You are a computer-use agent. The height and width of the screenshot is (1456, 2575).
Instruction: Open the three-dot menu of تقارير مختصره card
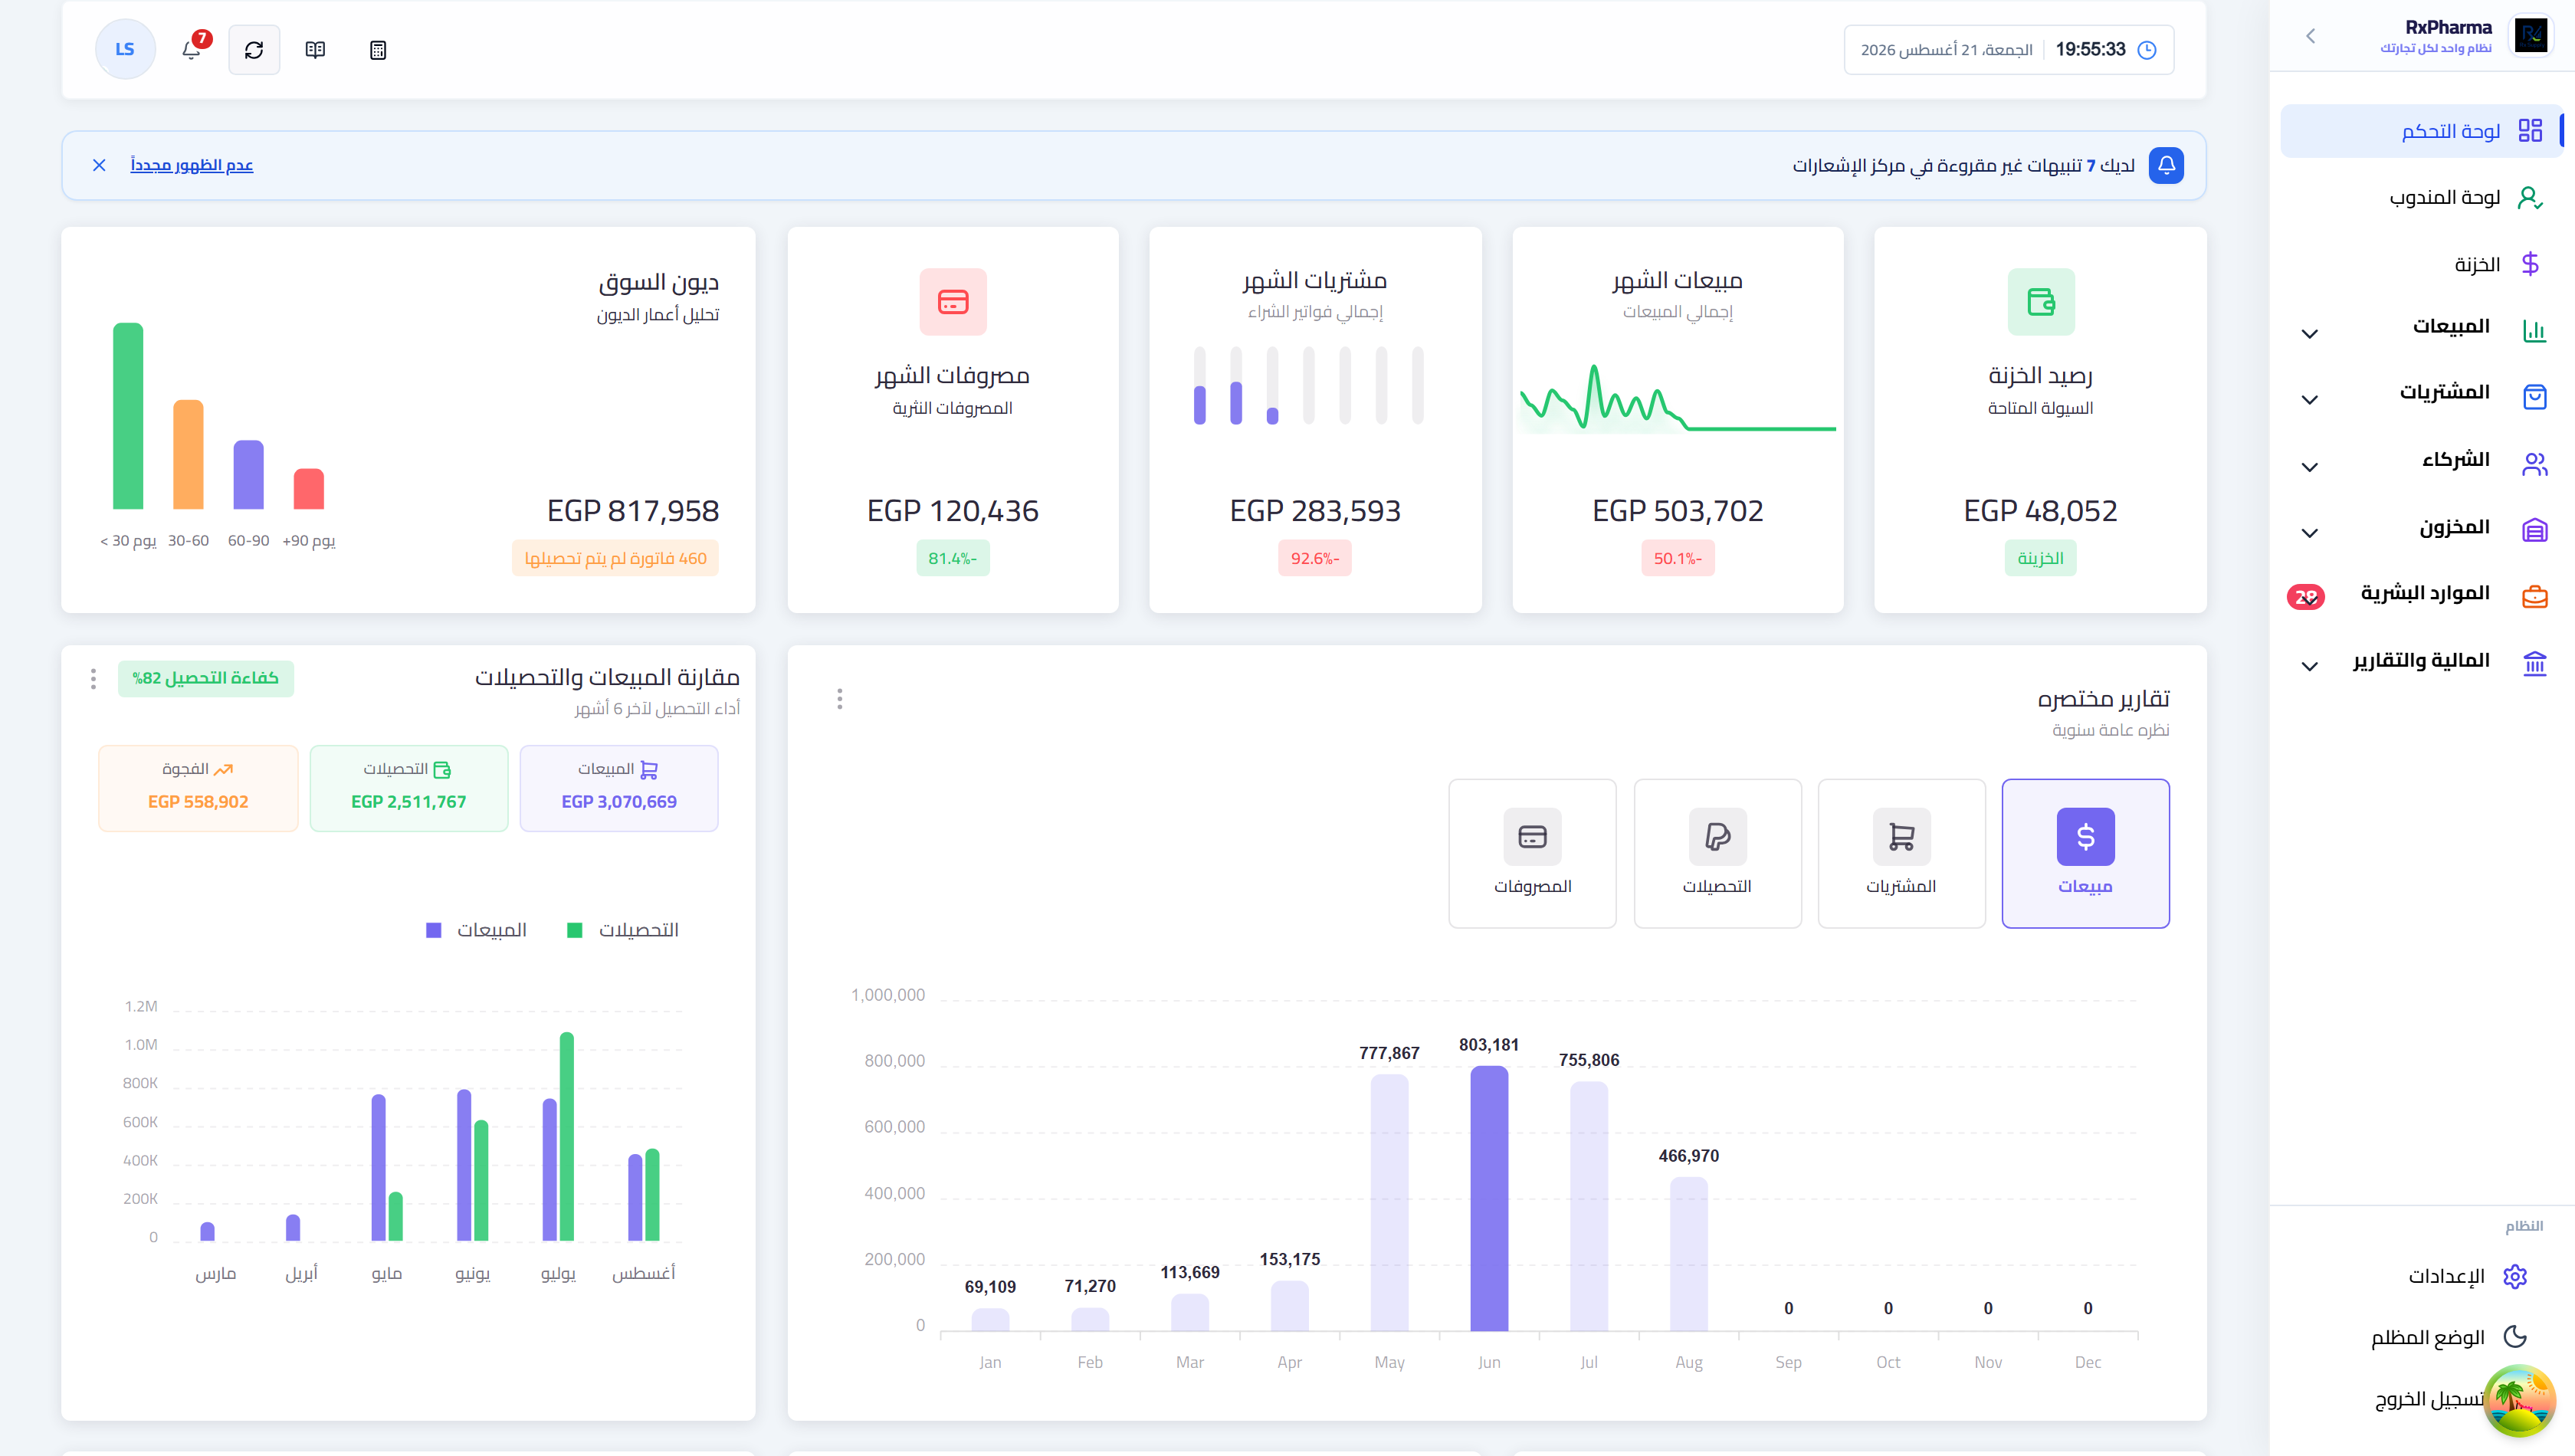[x=840, y=699]
